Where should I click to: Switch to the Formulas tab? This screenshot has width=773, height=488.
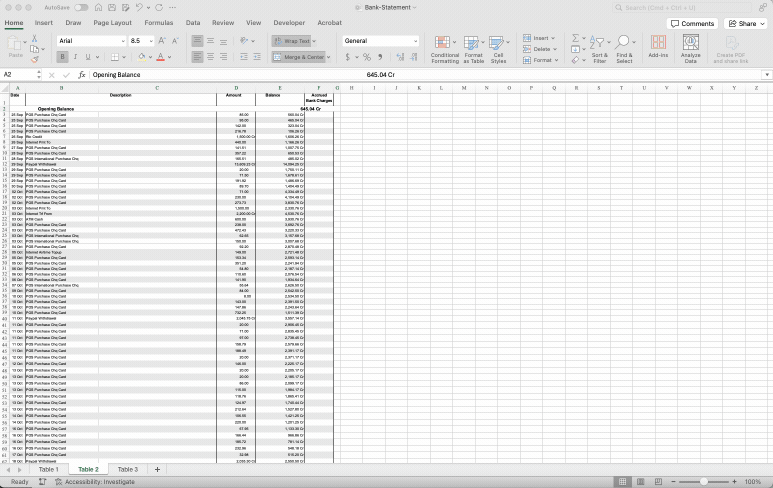159,23
